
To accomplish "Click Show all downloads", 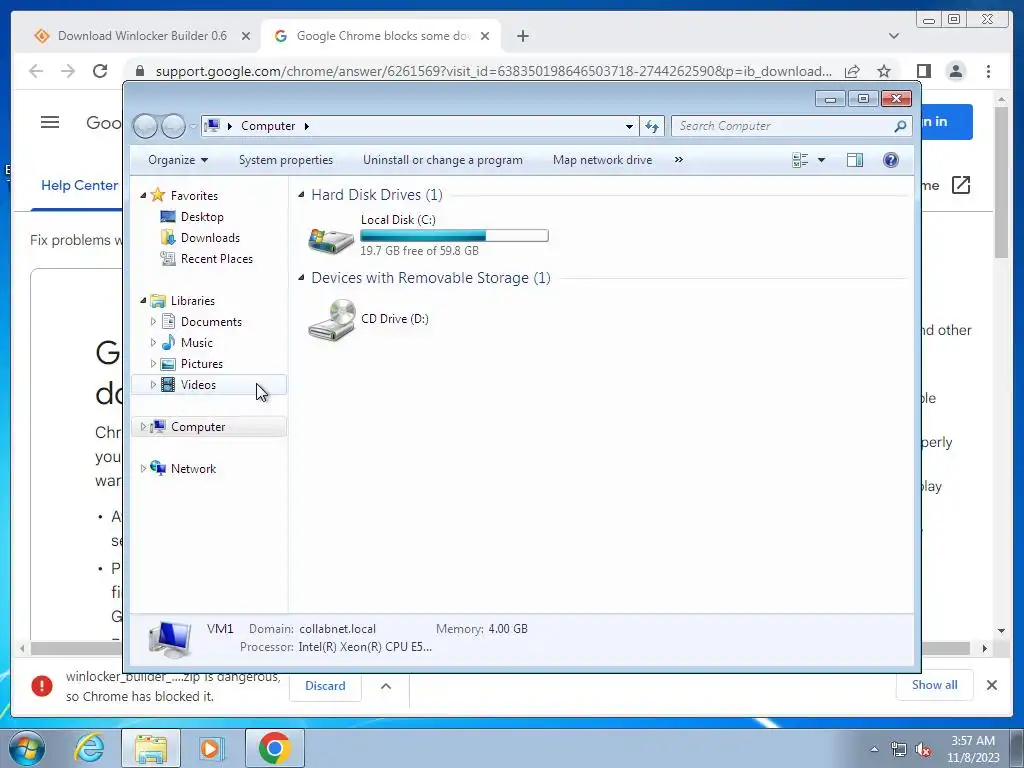I will pos(935,685).
